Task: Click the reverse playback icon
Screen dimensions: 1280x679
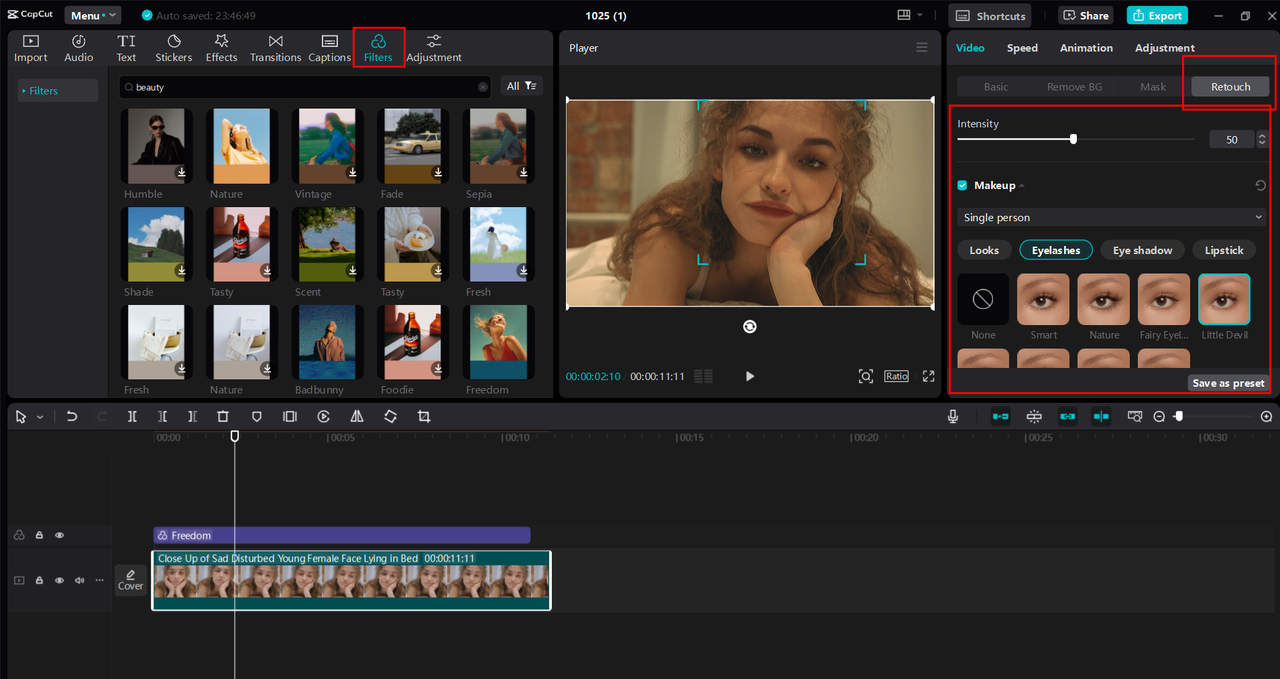Action: pyautogui.click(x=324, y=416)
